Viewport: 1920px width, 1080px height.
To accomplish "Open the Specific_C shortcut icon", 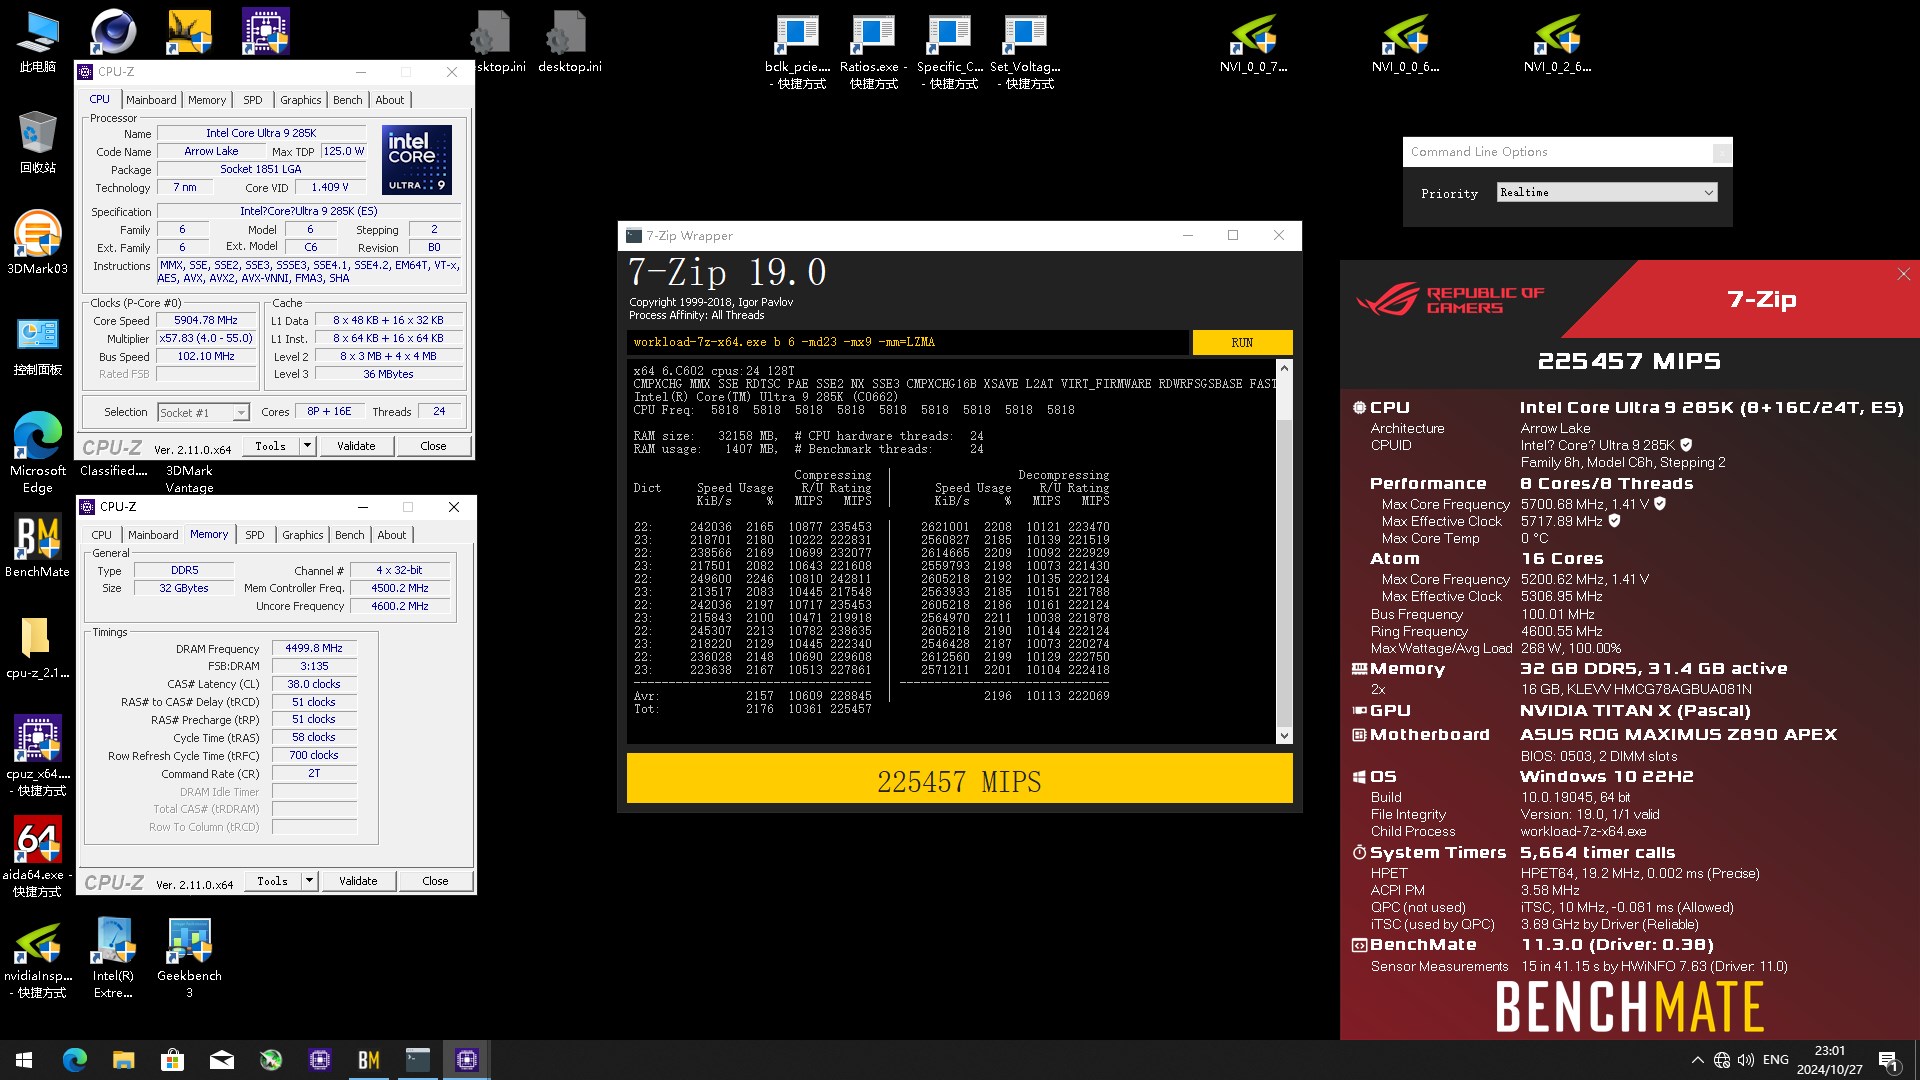I will (x=949, y=52).
